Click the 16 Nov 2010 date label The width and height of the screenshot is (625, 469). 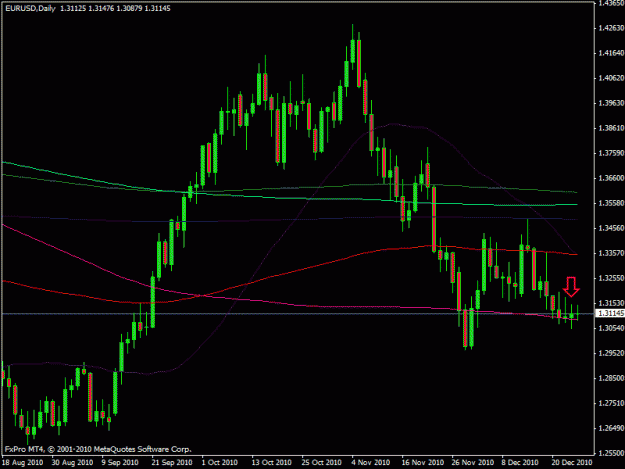[x=423, y=463]
